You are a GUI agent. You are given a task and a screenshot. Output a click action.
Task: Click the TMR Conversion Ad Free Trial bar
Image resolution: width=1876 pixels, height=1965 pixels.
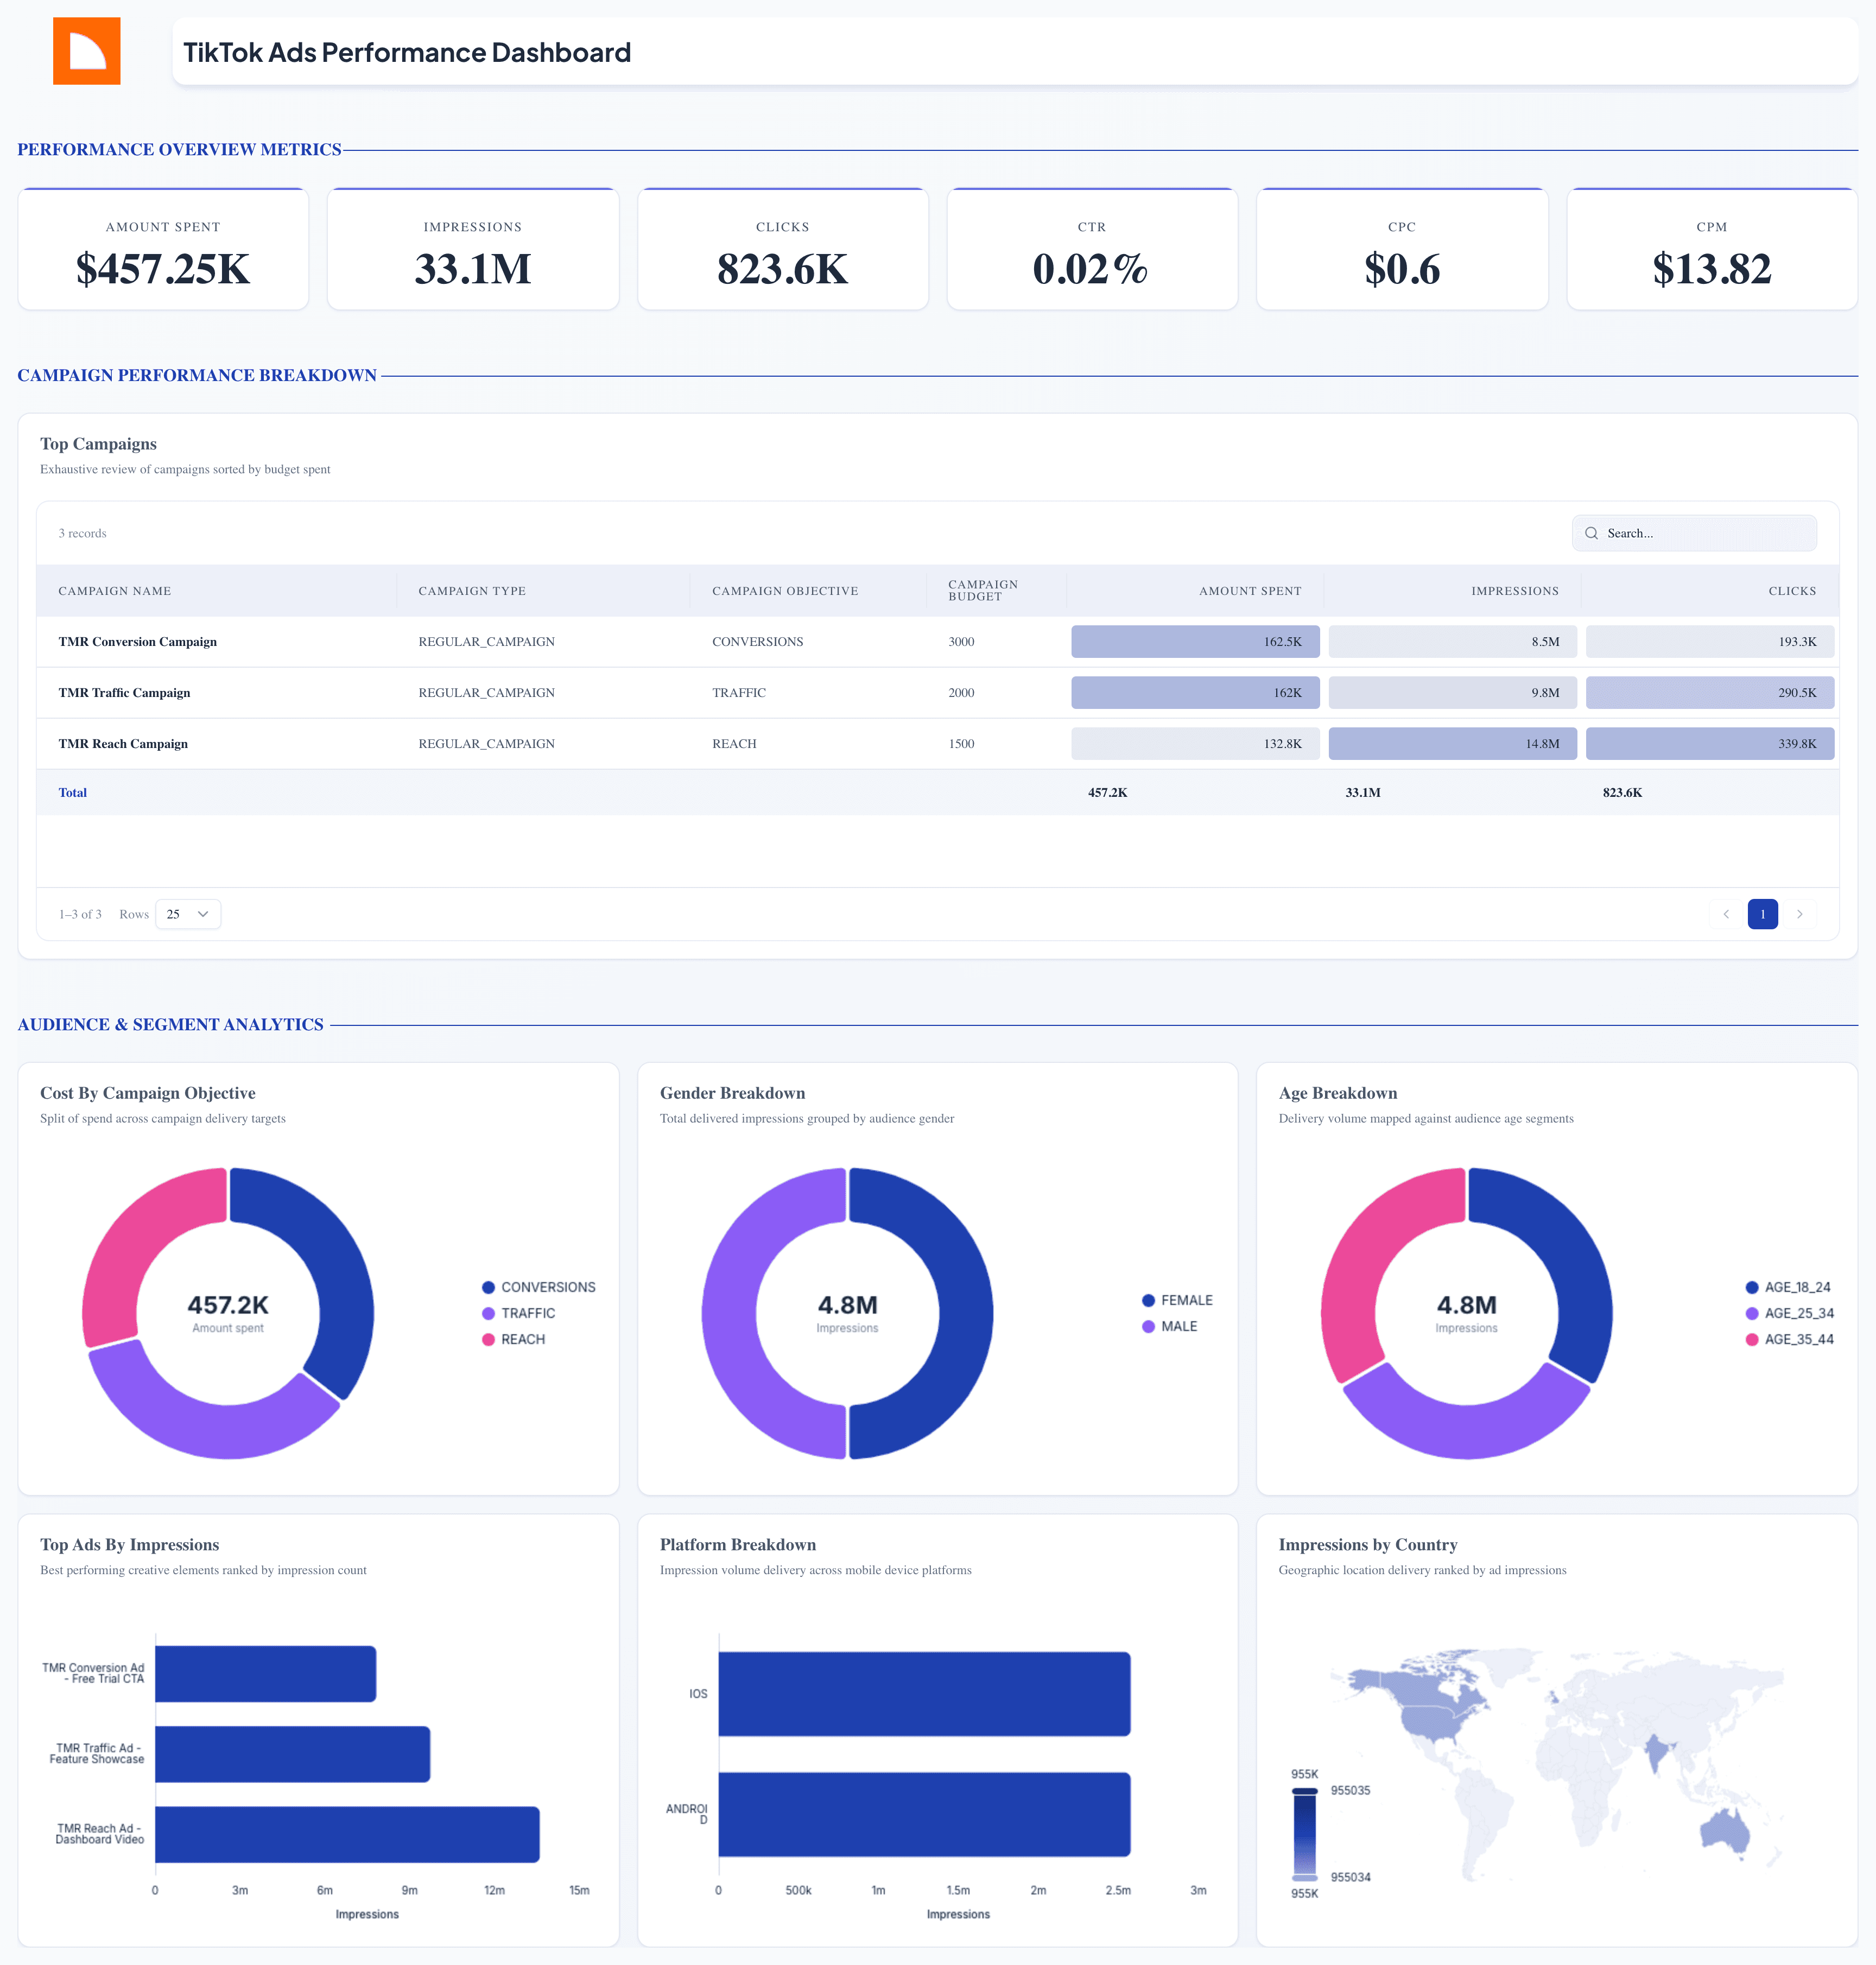(265, 1674)
